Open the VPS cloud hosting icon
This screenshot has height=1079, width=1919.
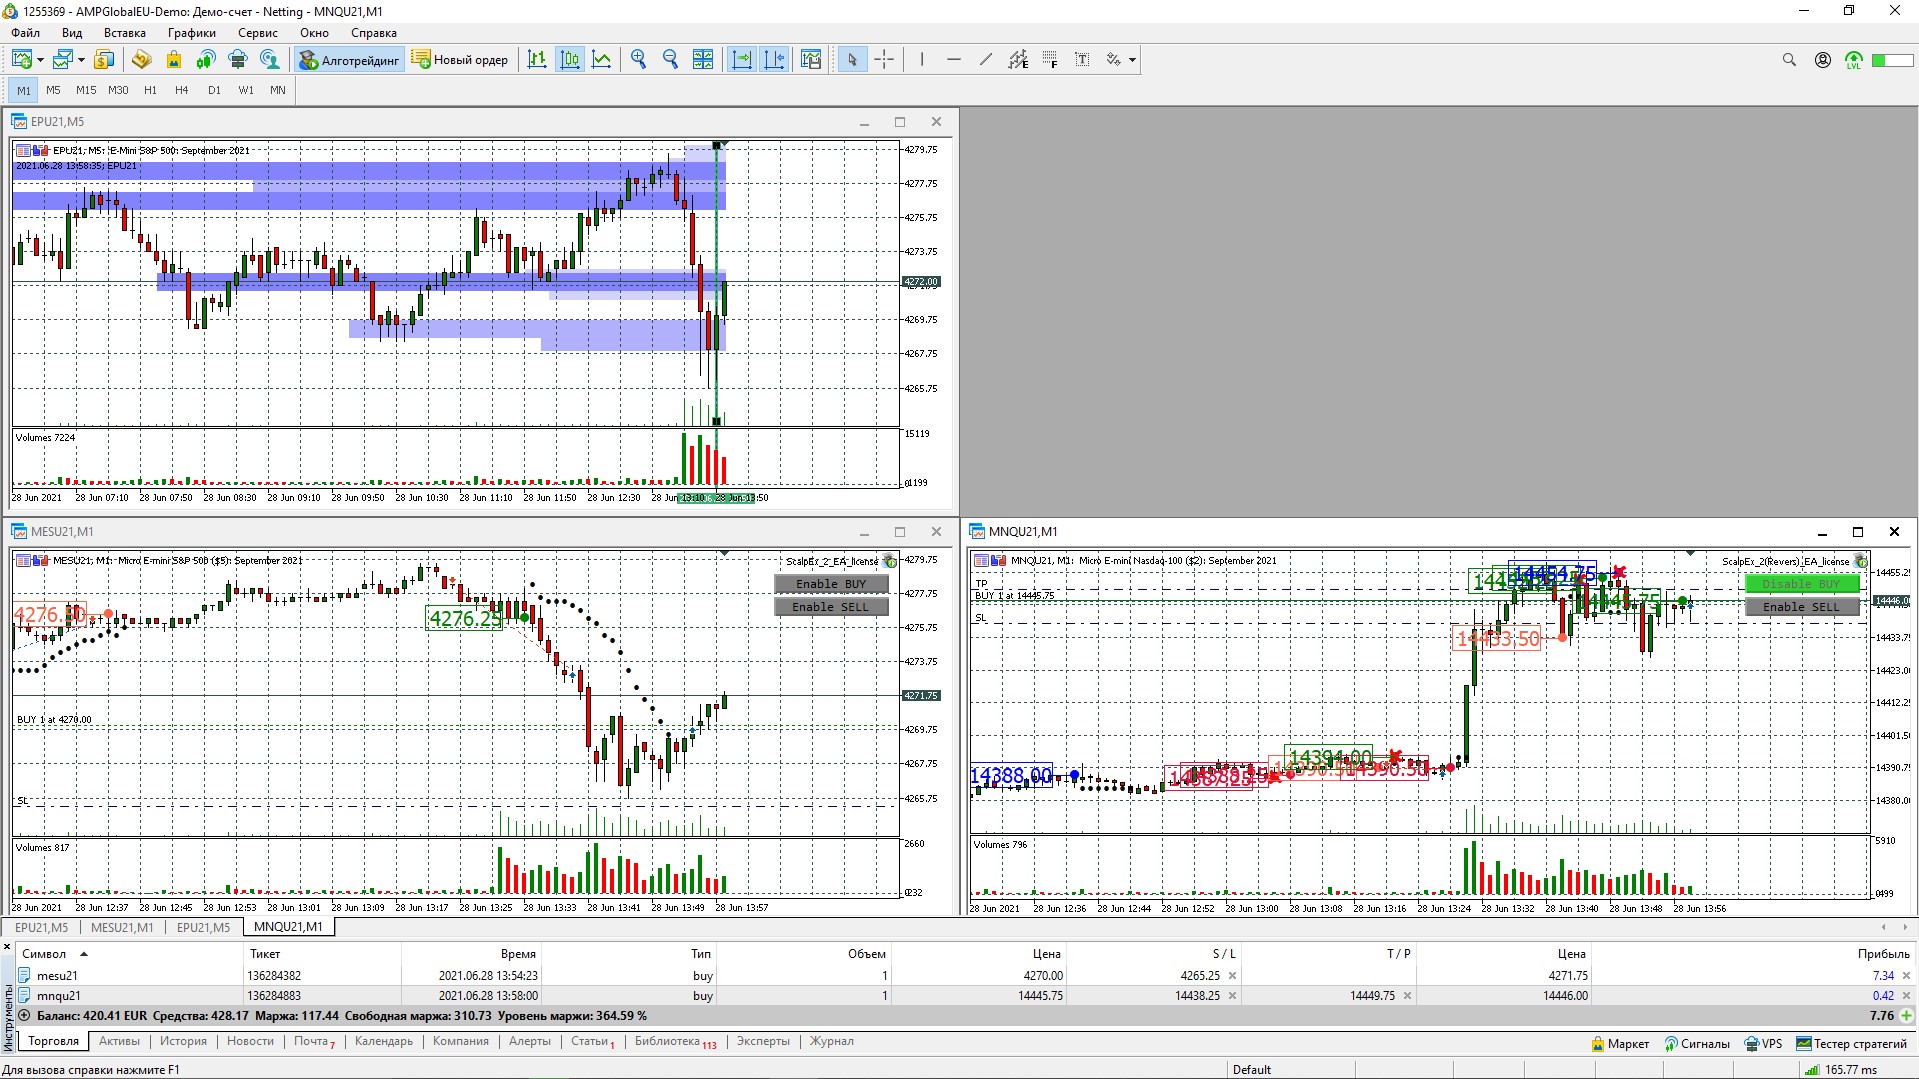238,60
